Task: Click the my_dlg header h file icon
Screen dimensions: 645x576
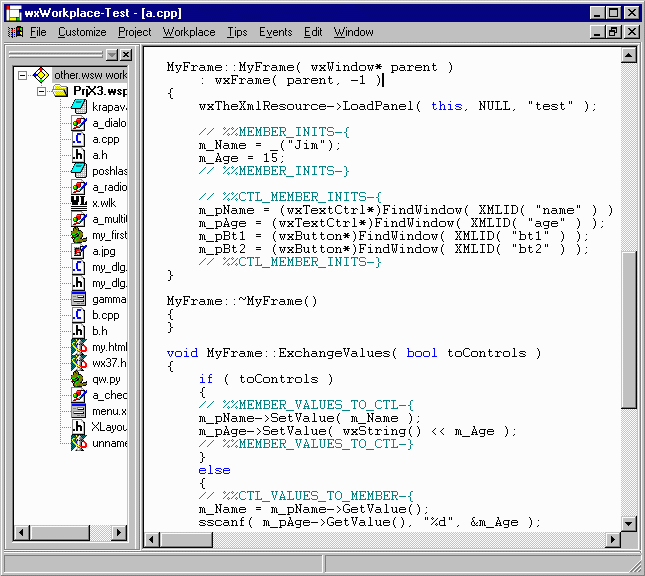Action: pos(79,283)
